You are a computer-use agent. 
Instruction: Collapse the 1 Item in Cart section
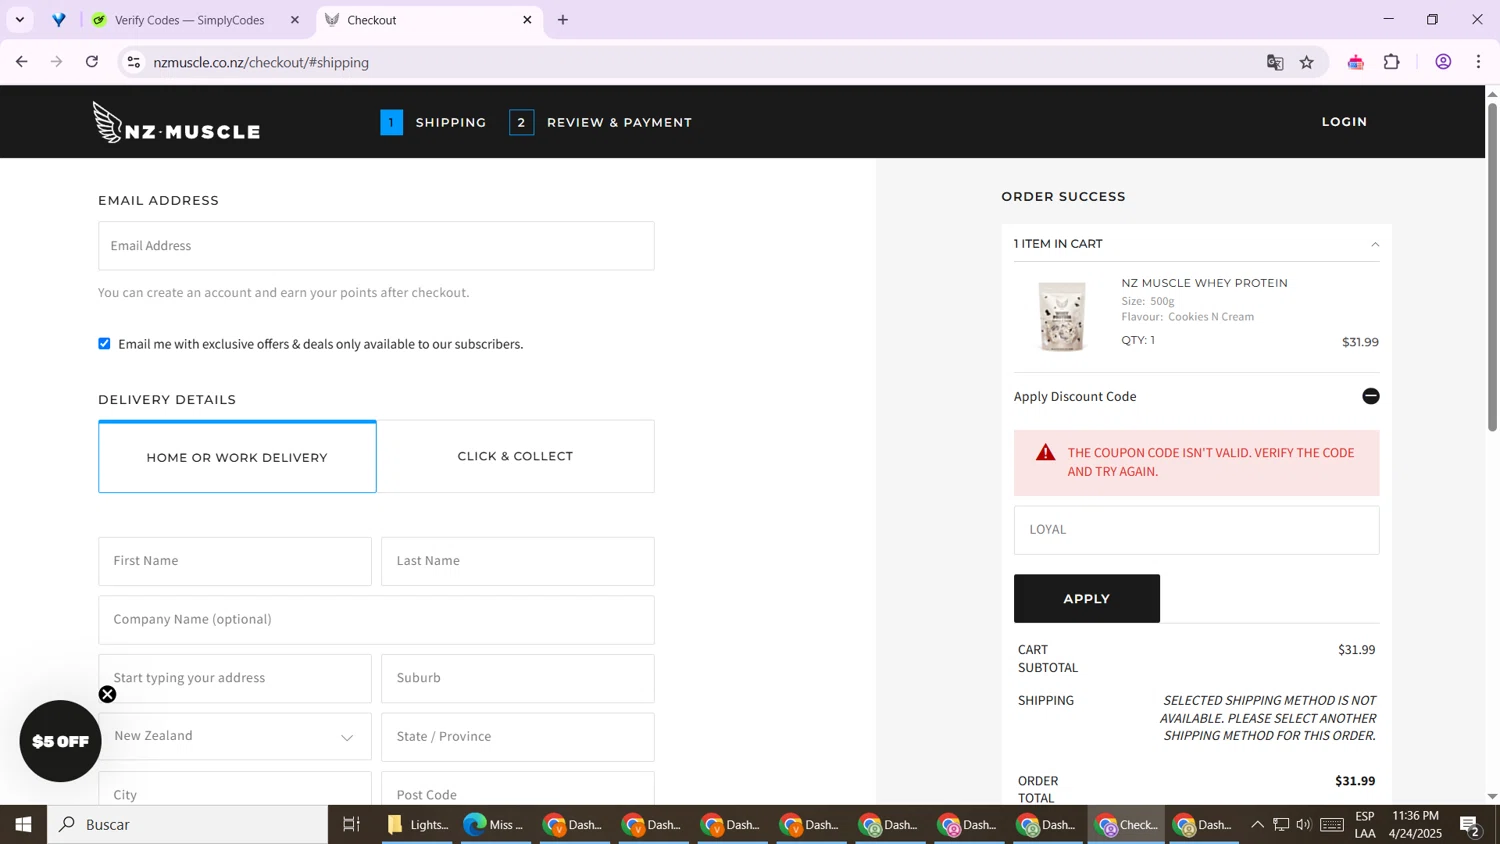[x=1375, y=244]
